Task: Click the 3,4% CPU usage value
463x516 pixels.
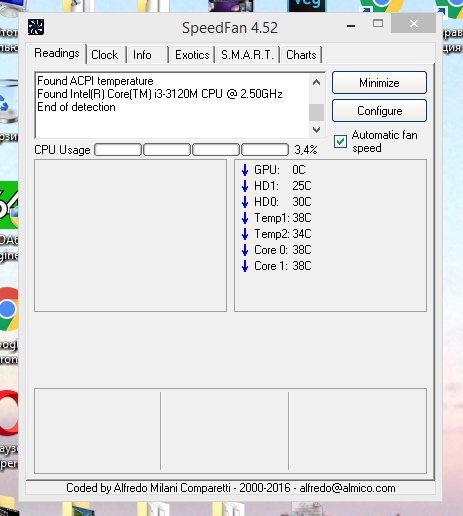Action: tap(306, 150)
